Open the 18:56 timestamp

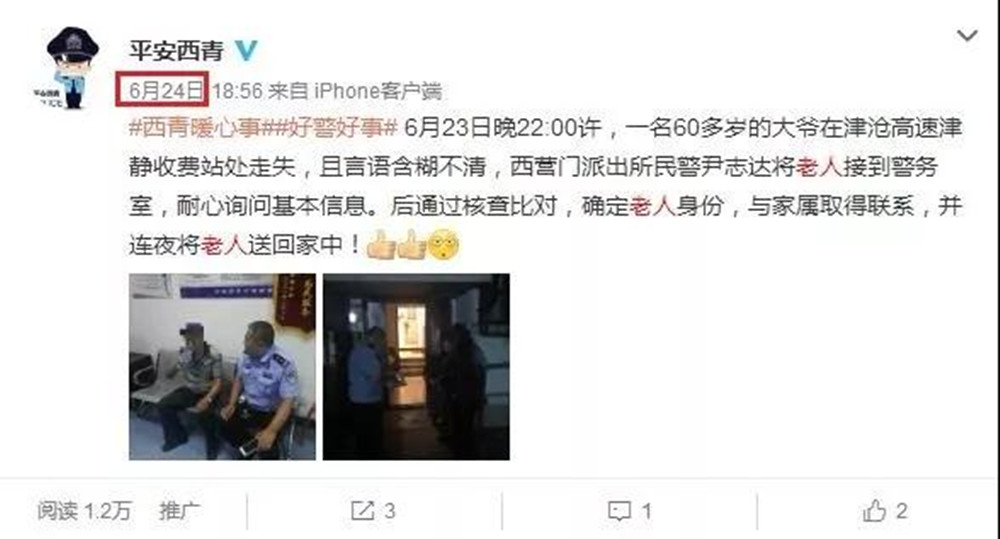(237, 91)
